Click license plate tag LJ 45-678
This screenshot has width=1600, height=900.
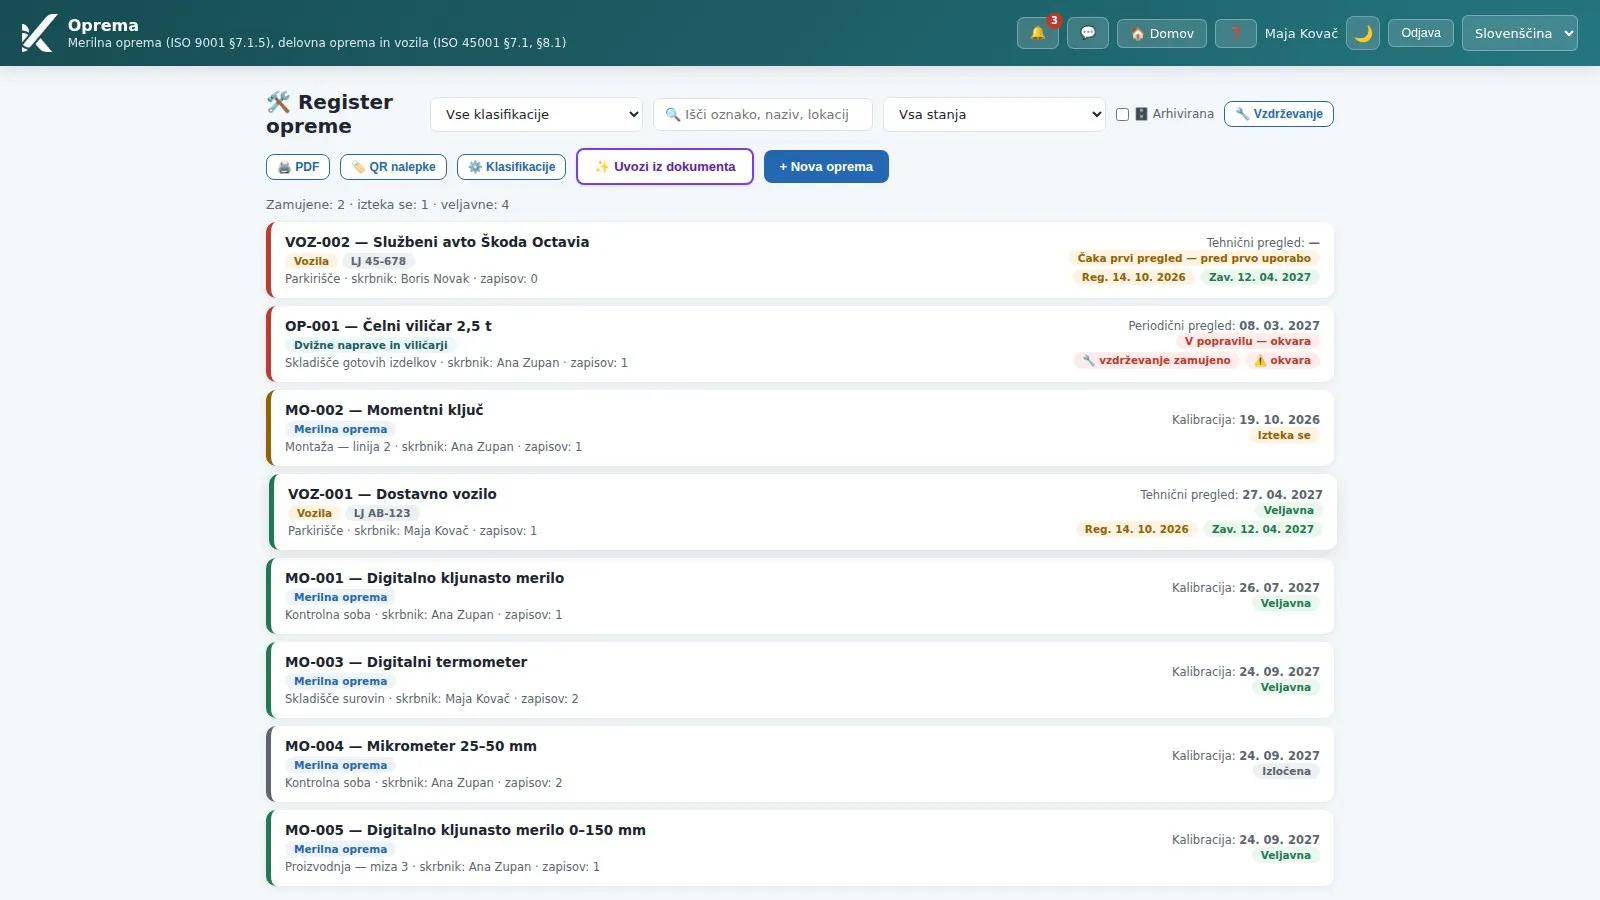[x=378, y=262]
